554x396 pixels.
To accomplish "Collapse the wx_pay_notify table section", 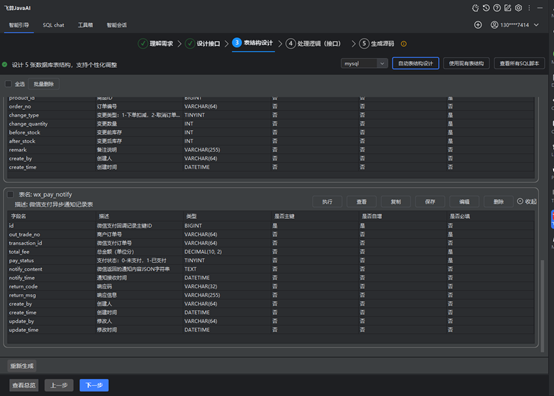I will [526, 201].
